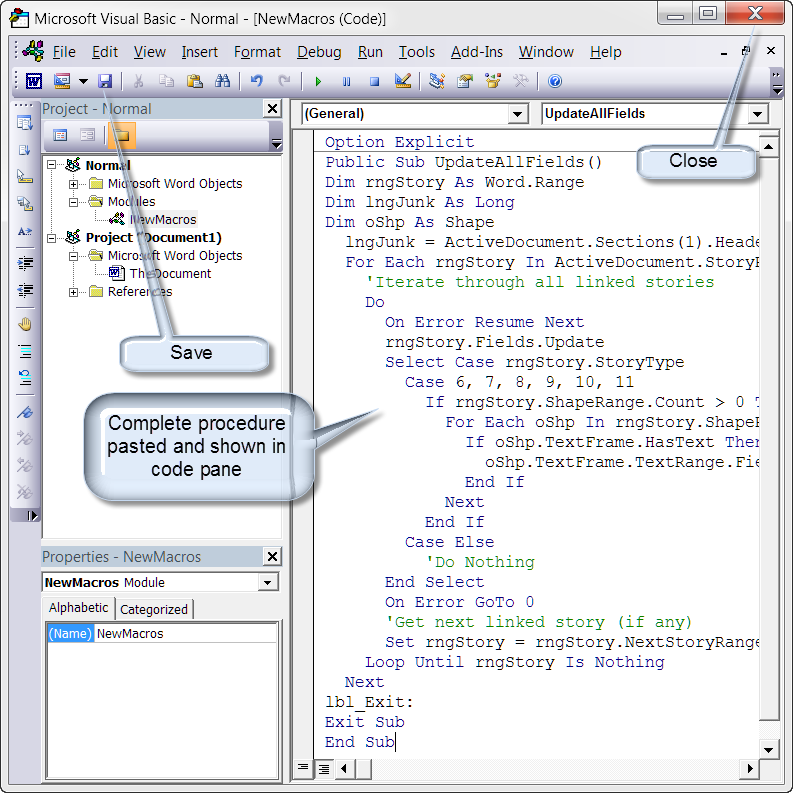Click the Reset stop icon
793x793 pixels.
coord(375,81)
